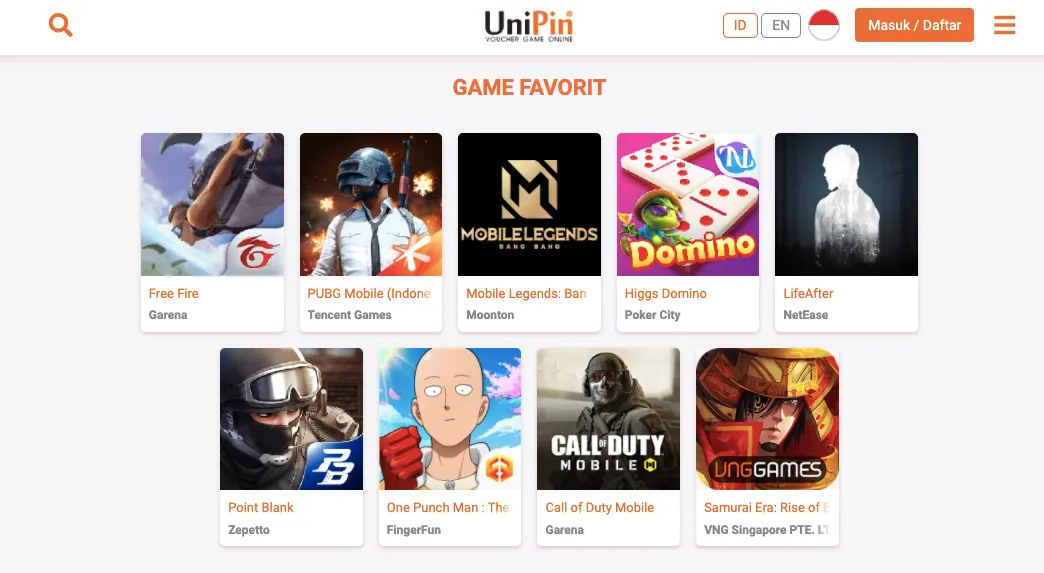Click the Higgs Domino title text
Viewport: 1044px width, 573px height.
coord(665,293)
